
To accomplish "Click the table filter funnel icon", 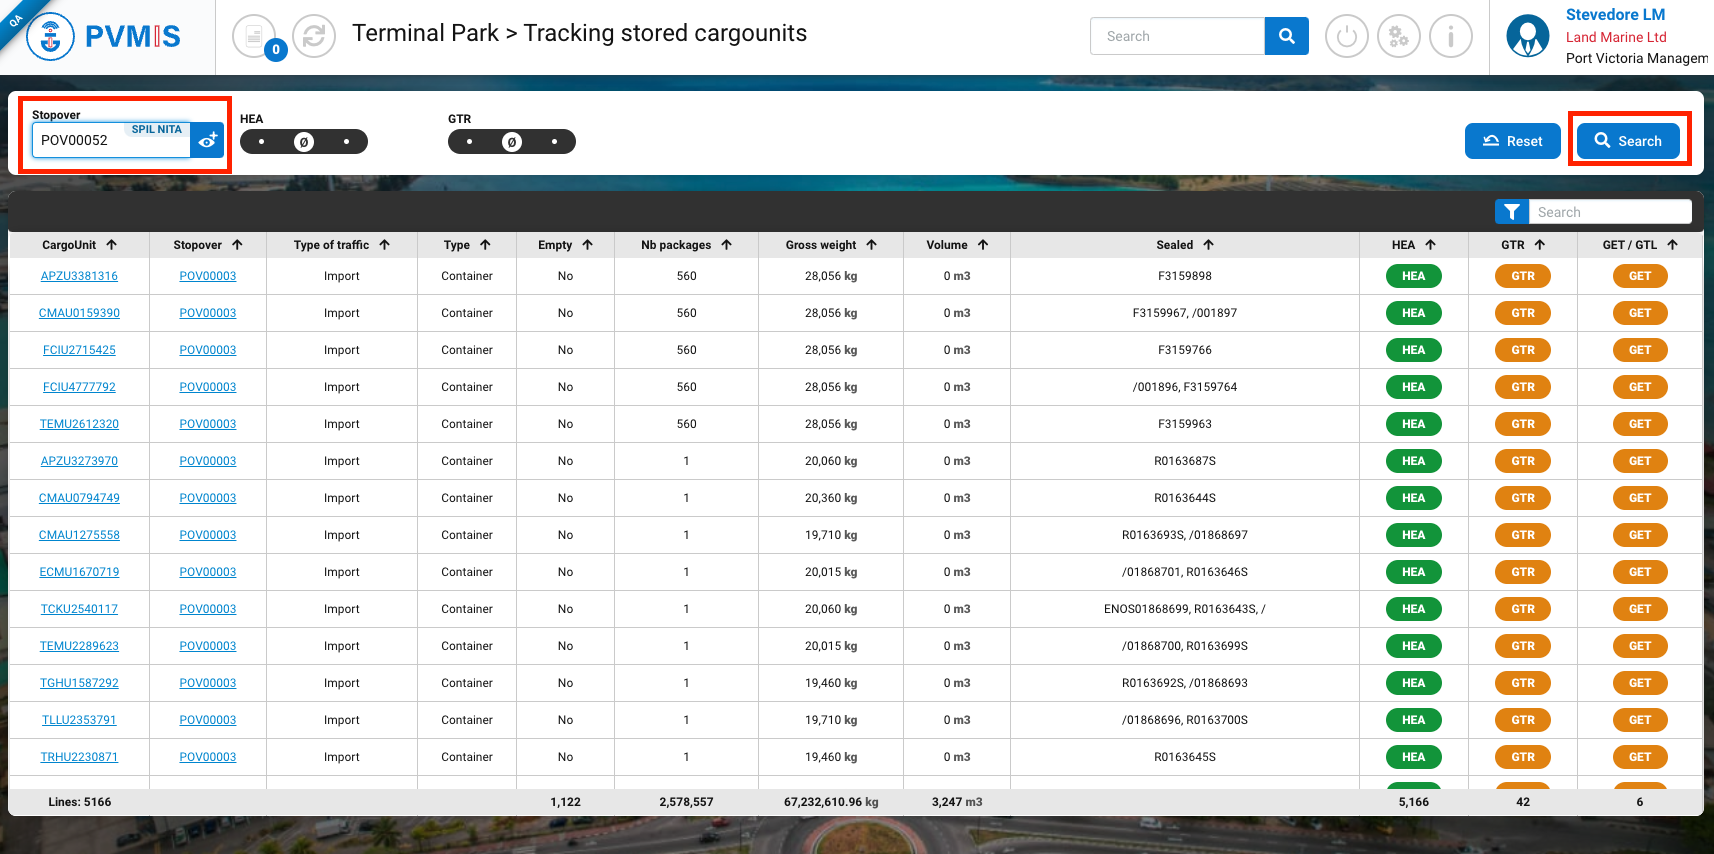I will (x=1511, y=212).
